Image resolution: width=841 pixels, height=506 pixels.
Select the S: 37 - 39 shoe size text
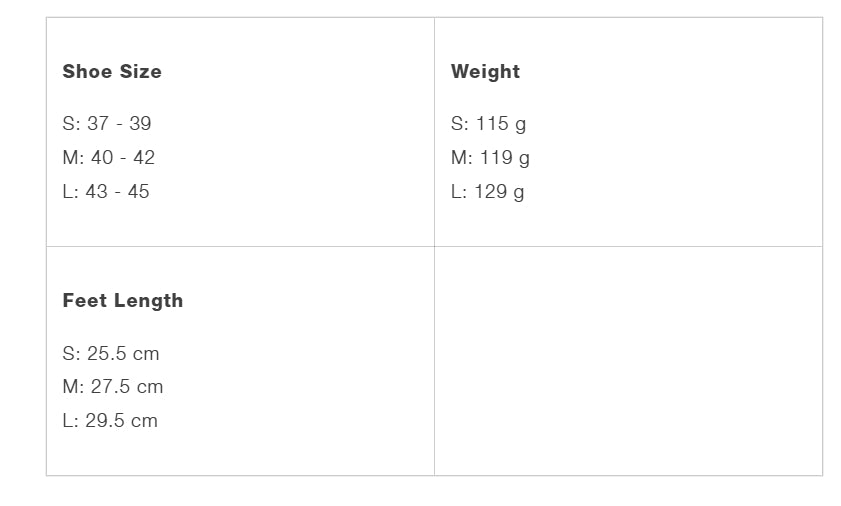[106, 124]
